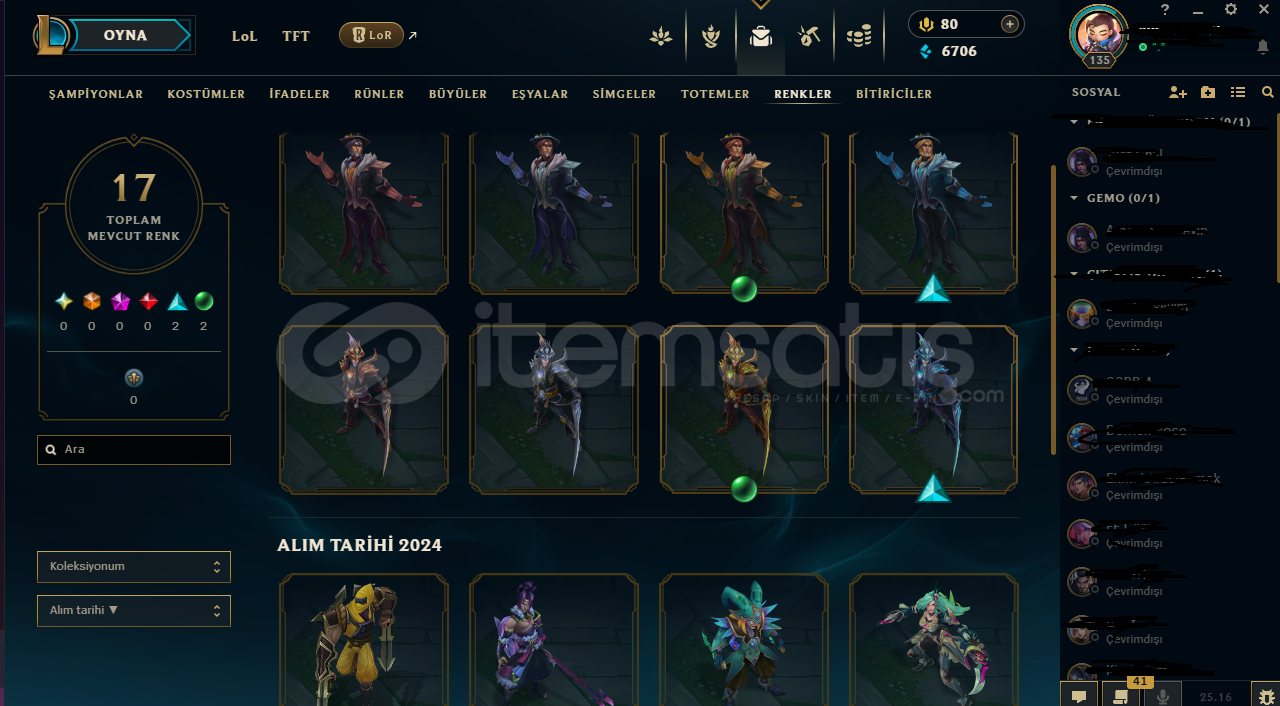Open the Alım tarihi sort dropdown
1280x706 pixels.
(134, 611)
